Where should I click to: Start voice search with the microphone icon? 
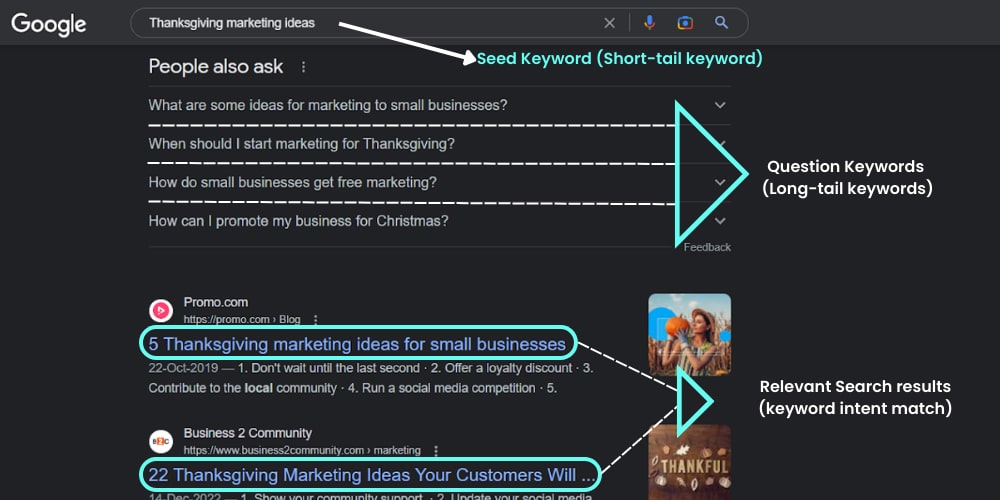[x=649, y=23]
